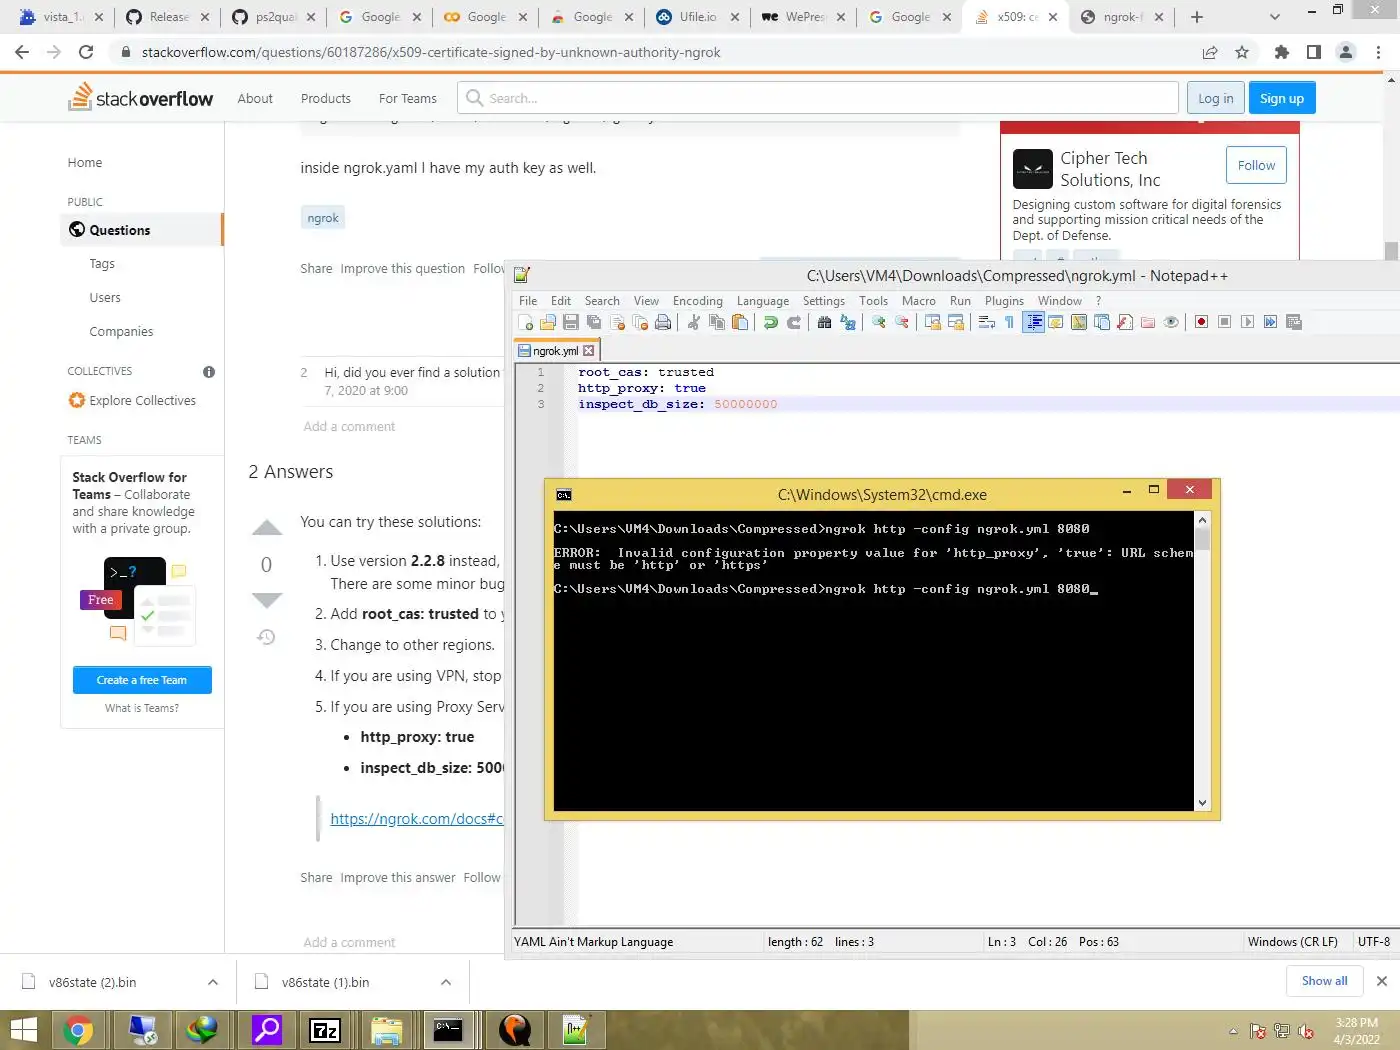Screen dimensions: 1400x1050
Task: Open Chrome extensions puzzle icon
Action: click(x=1282, y=52)
